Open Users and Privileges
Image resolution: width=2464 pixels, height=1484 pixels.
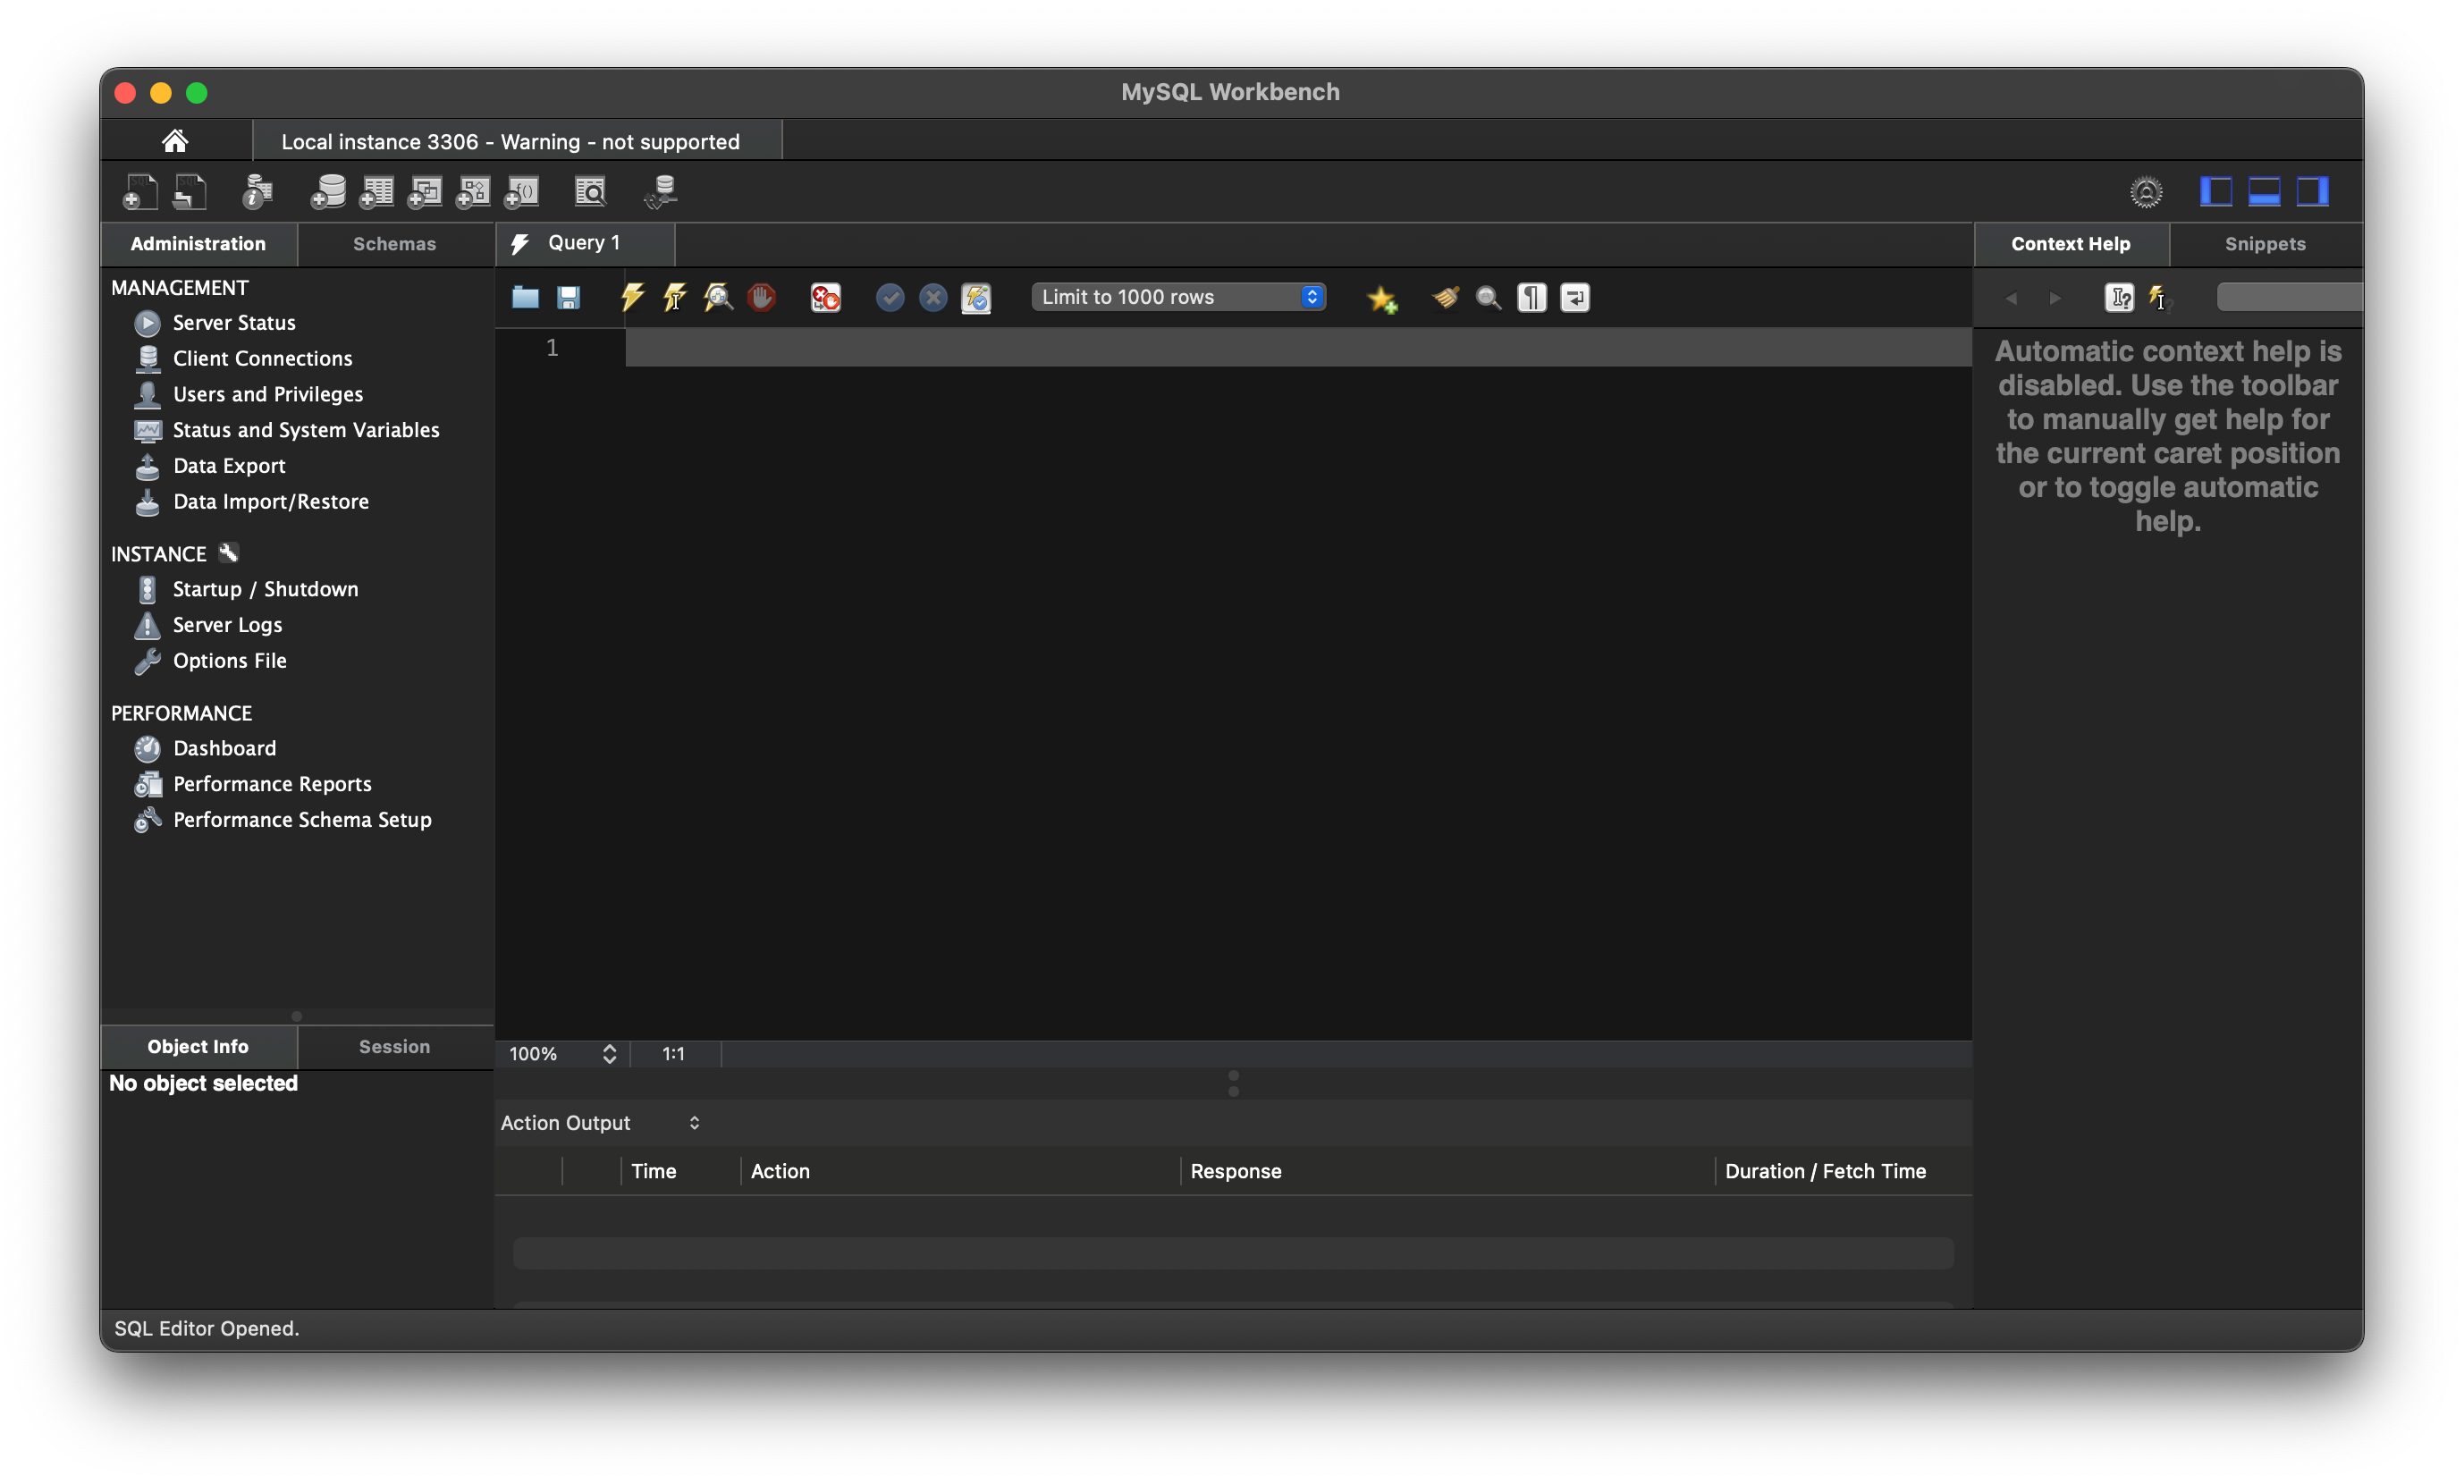[x=267, y=394]
